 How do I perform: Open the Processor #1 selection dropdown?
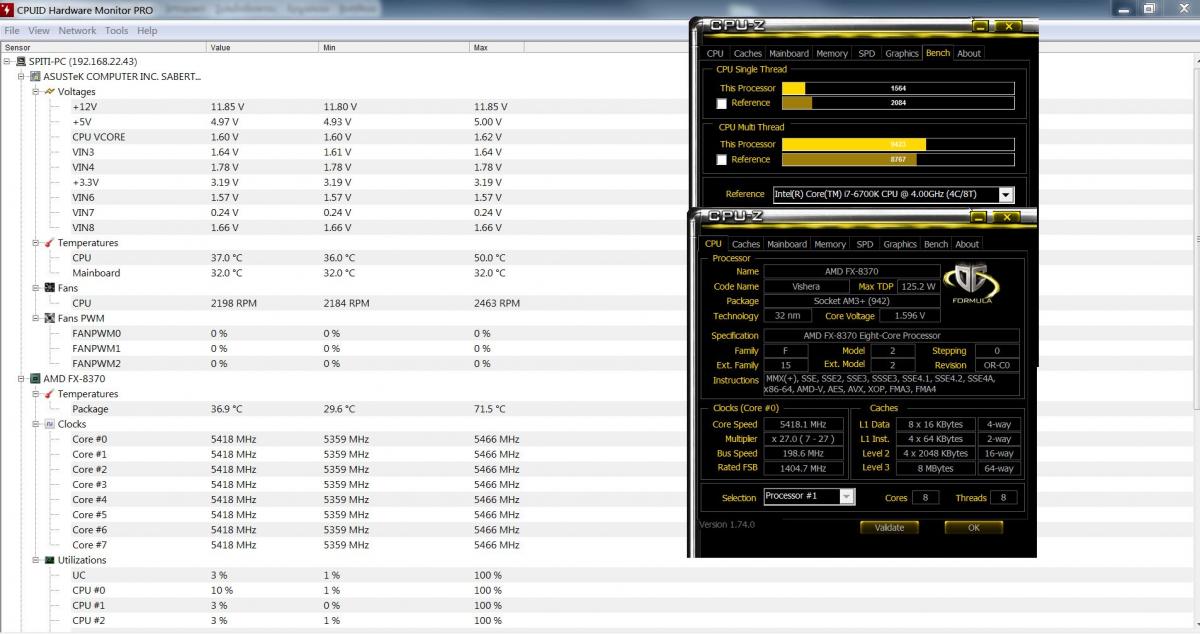pyautogui.click(x=846, y=497)
